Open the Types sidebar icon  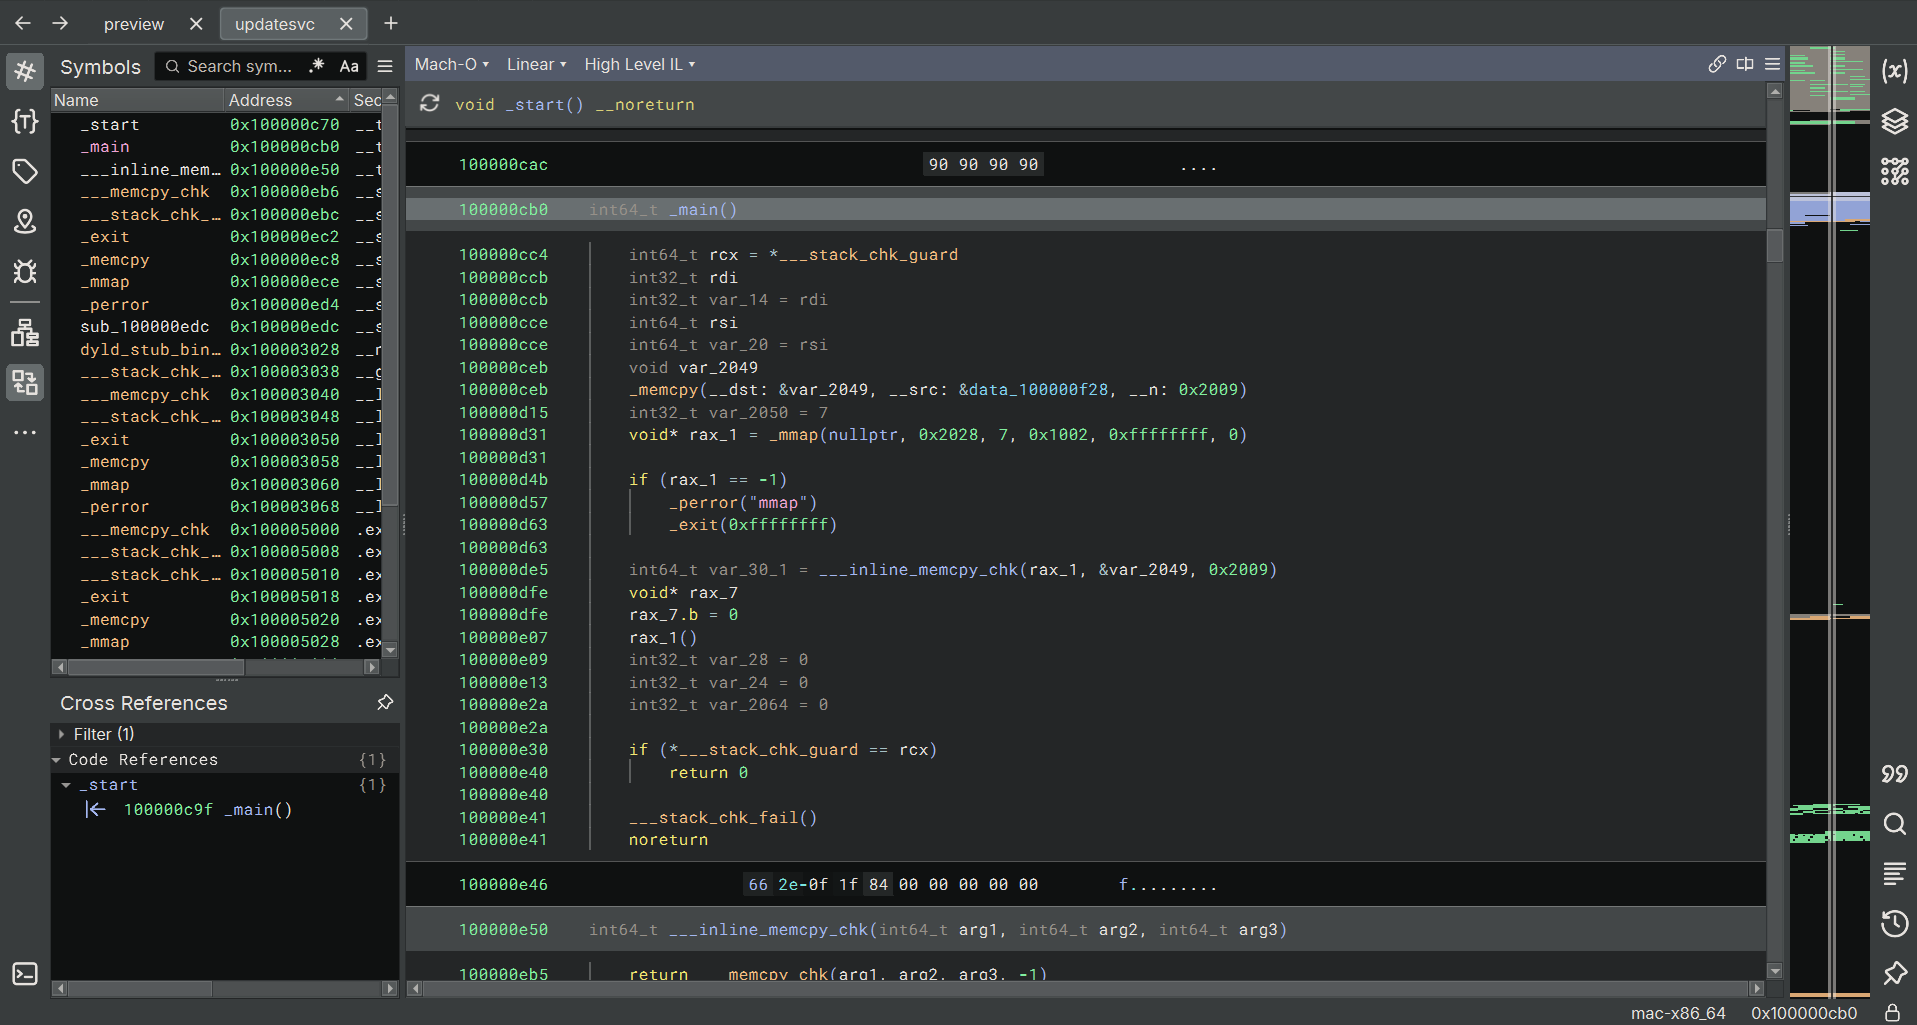coord(25,121)
